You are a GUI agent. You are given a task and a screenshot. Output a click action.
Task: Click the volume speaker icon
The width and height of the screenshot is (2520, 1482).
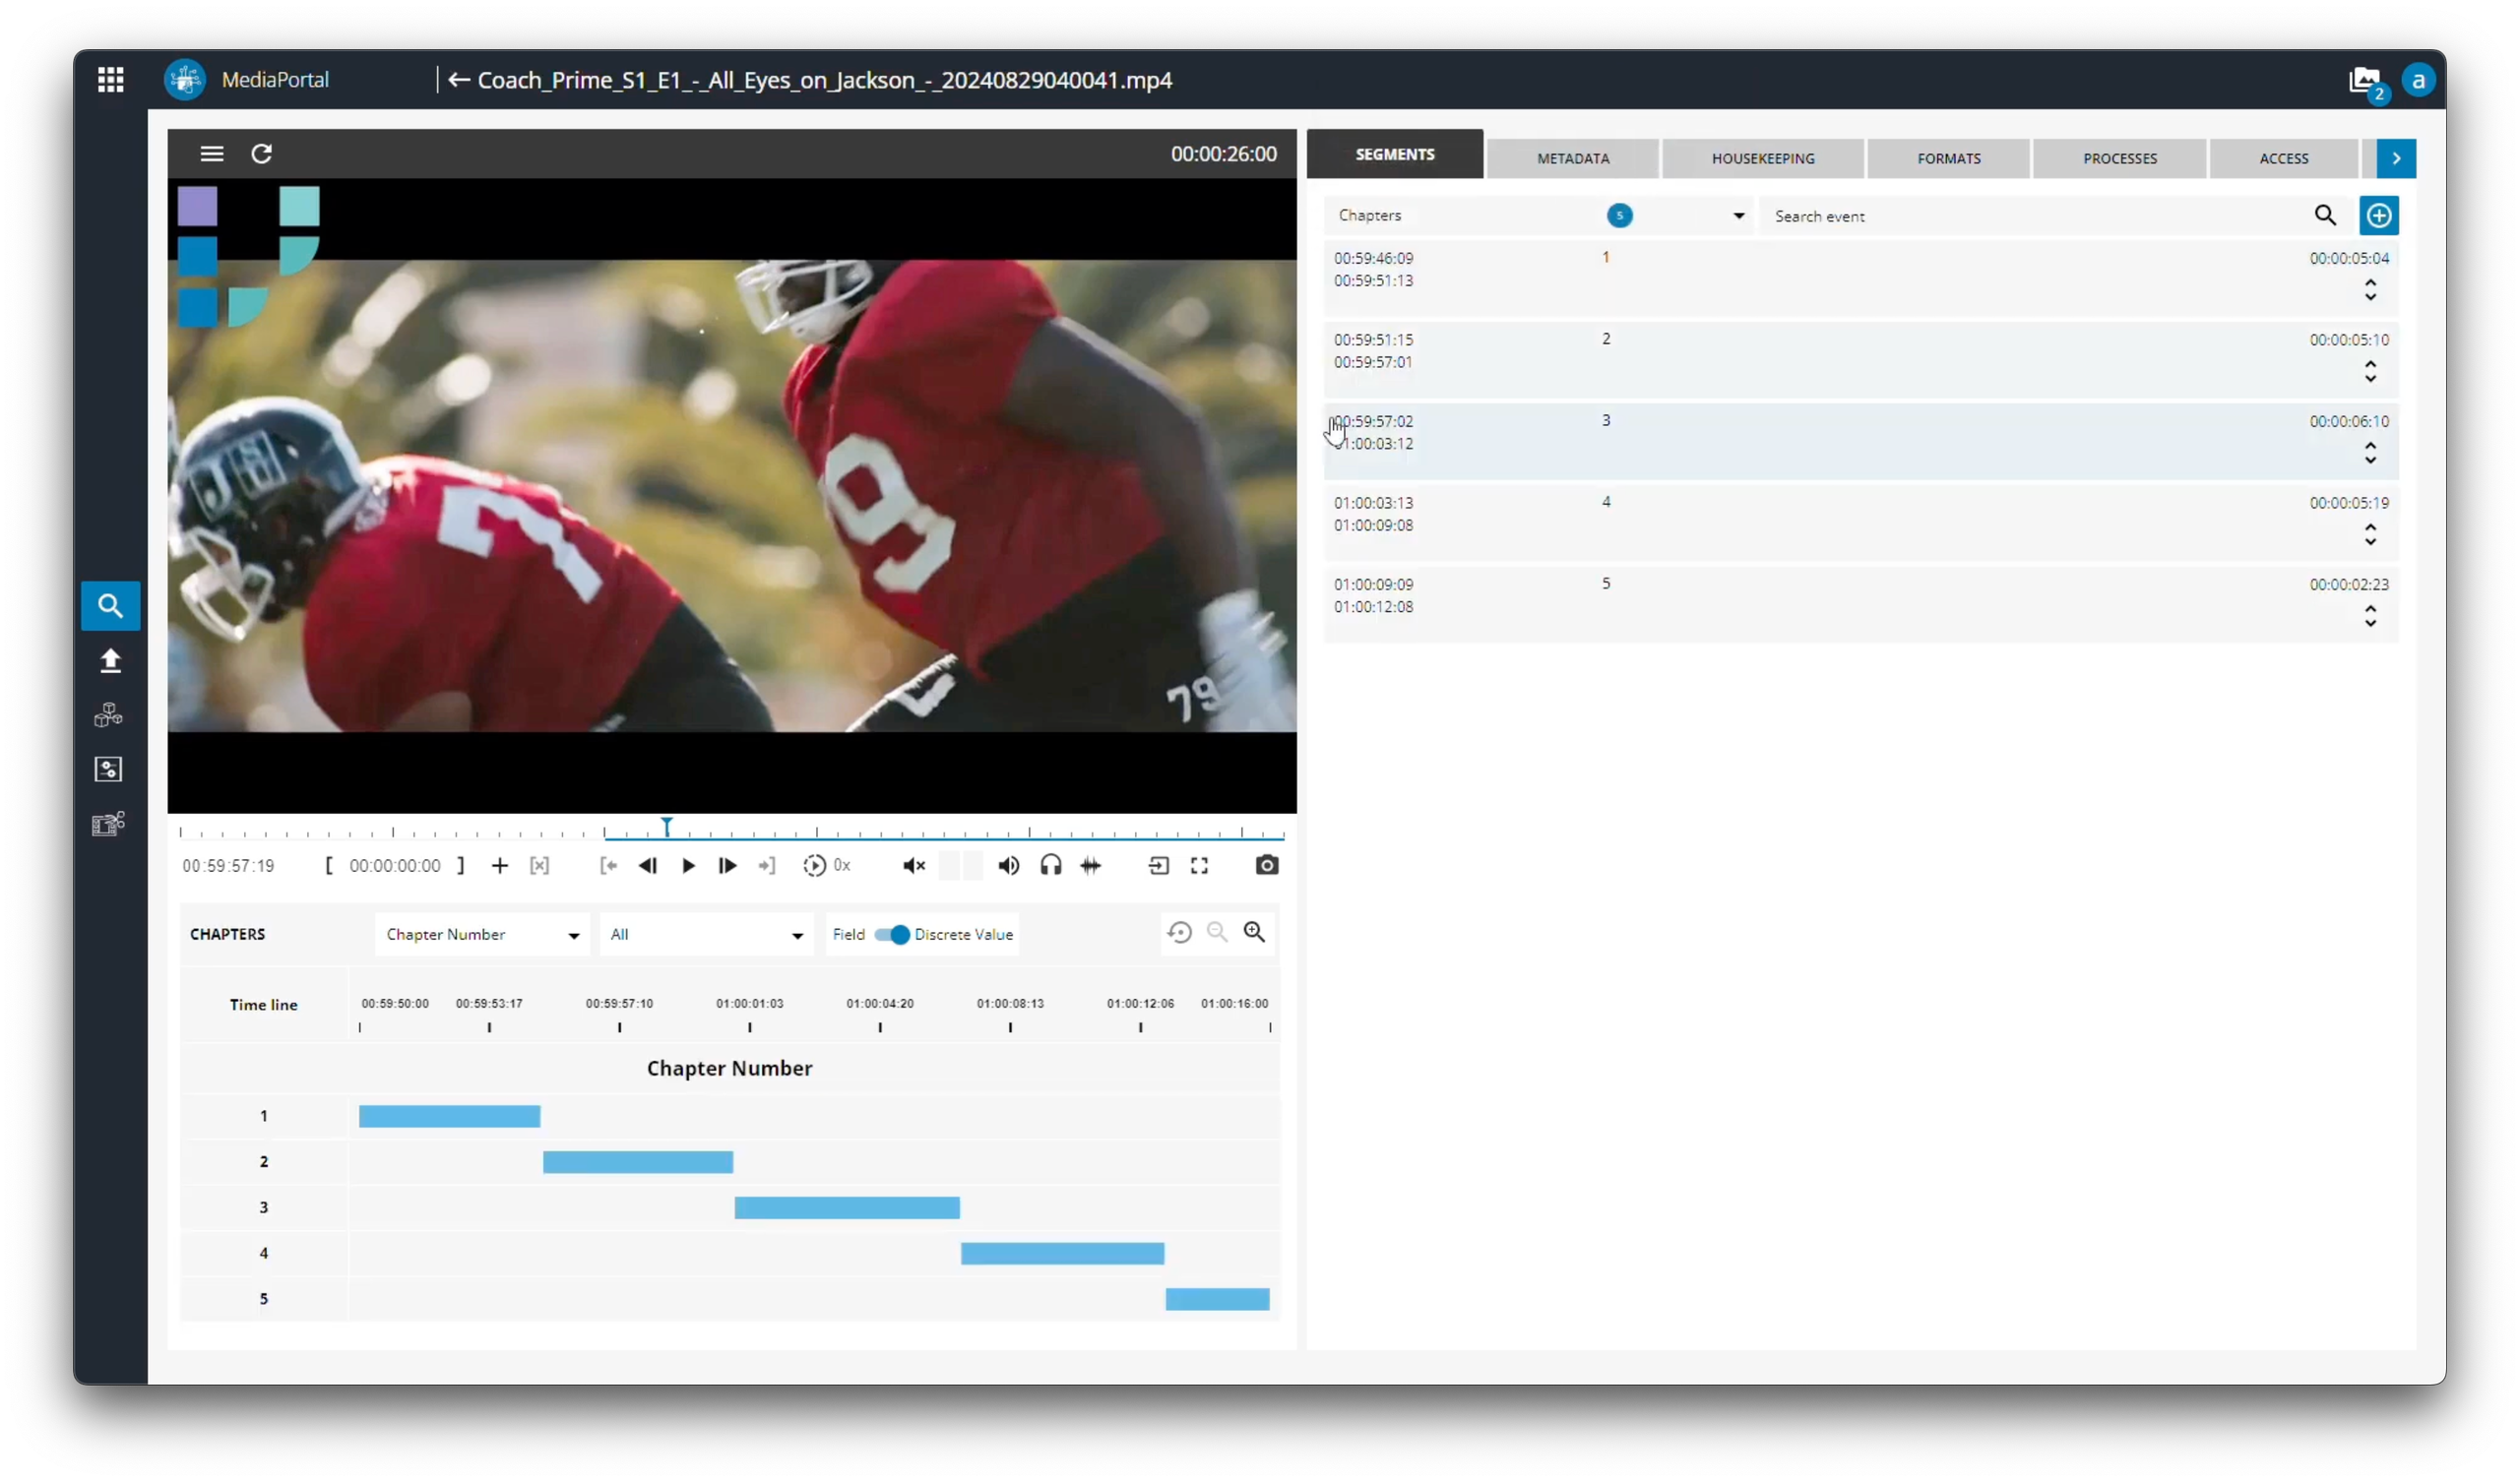pyautogui.click(x=1009, y=866)
